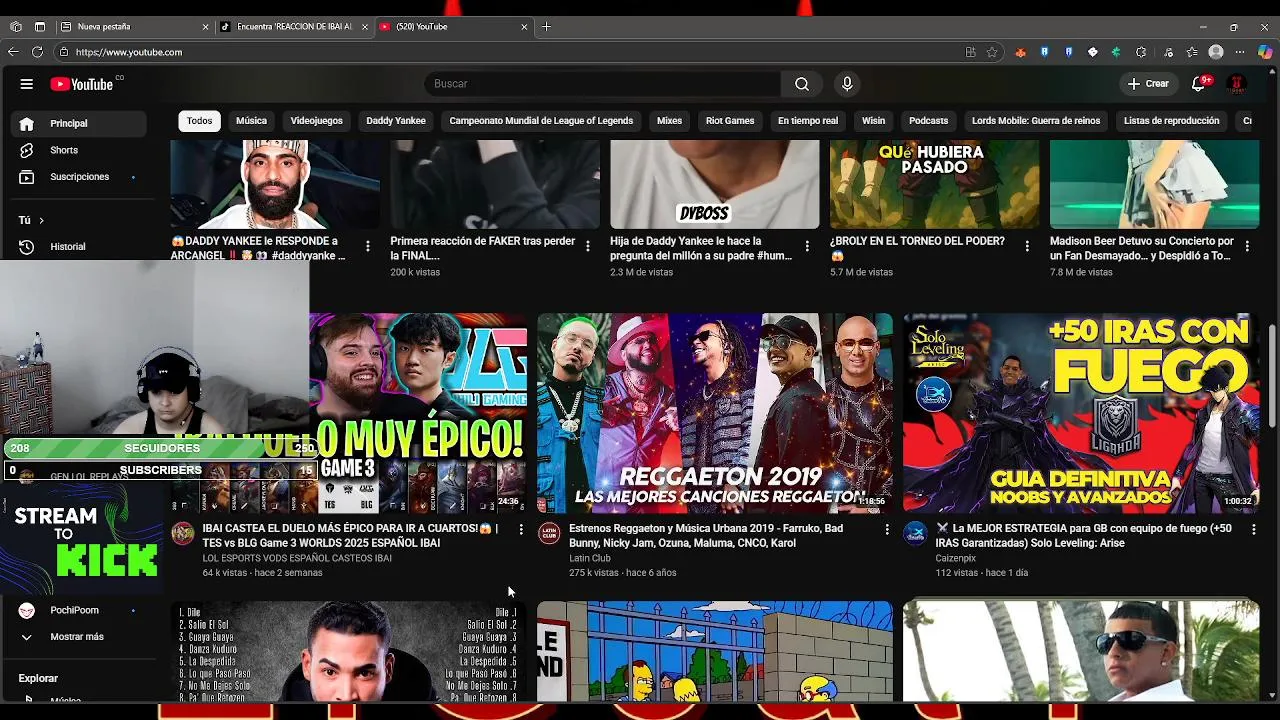The height and width of the screenshot is (720, 1280).
Task: Select the Música filter chip
Action: click(x=251, y=121)
